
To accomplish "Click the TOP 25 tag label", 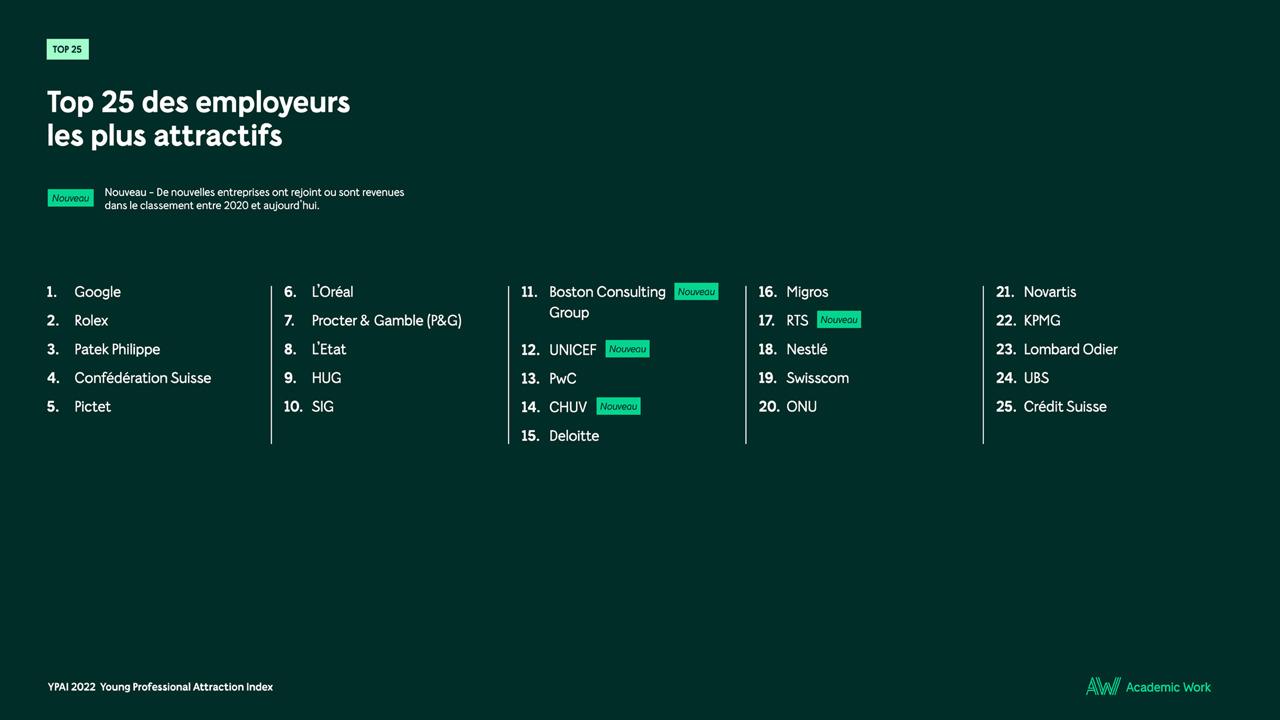I will (67, 49).
